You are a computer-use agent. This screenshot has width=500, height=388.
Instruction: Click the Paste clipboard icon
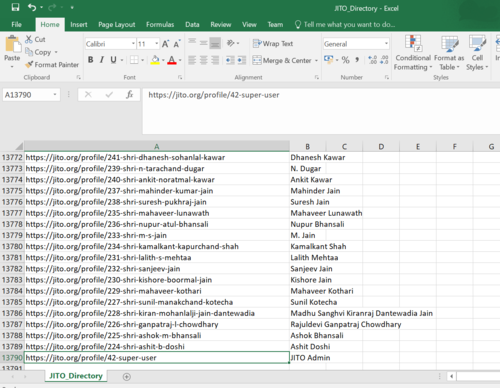13,44
